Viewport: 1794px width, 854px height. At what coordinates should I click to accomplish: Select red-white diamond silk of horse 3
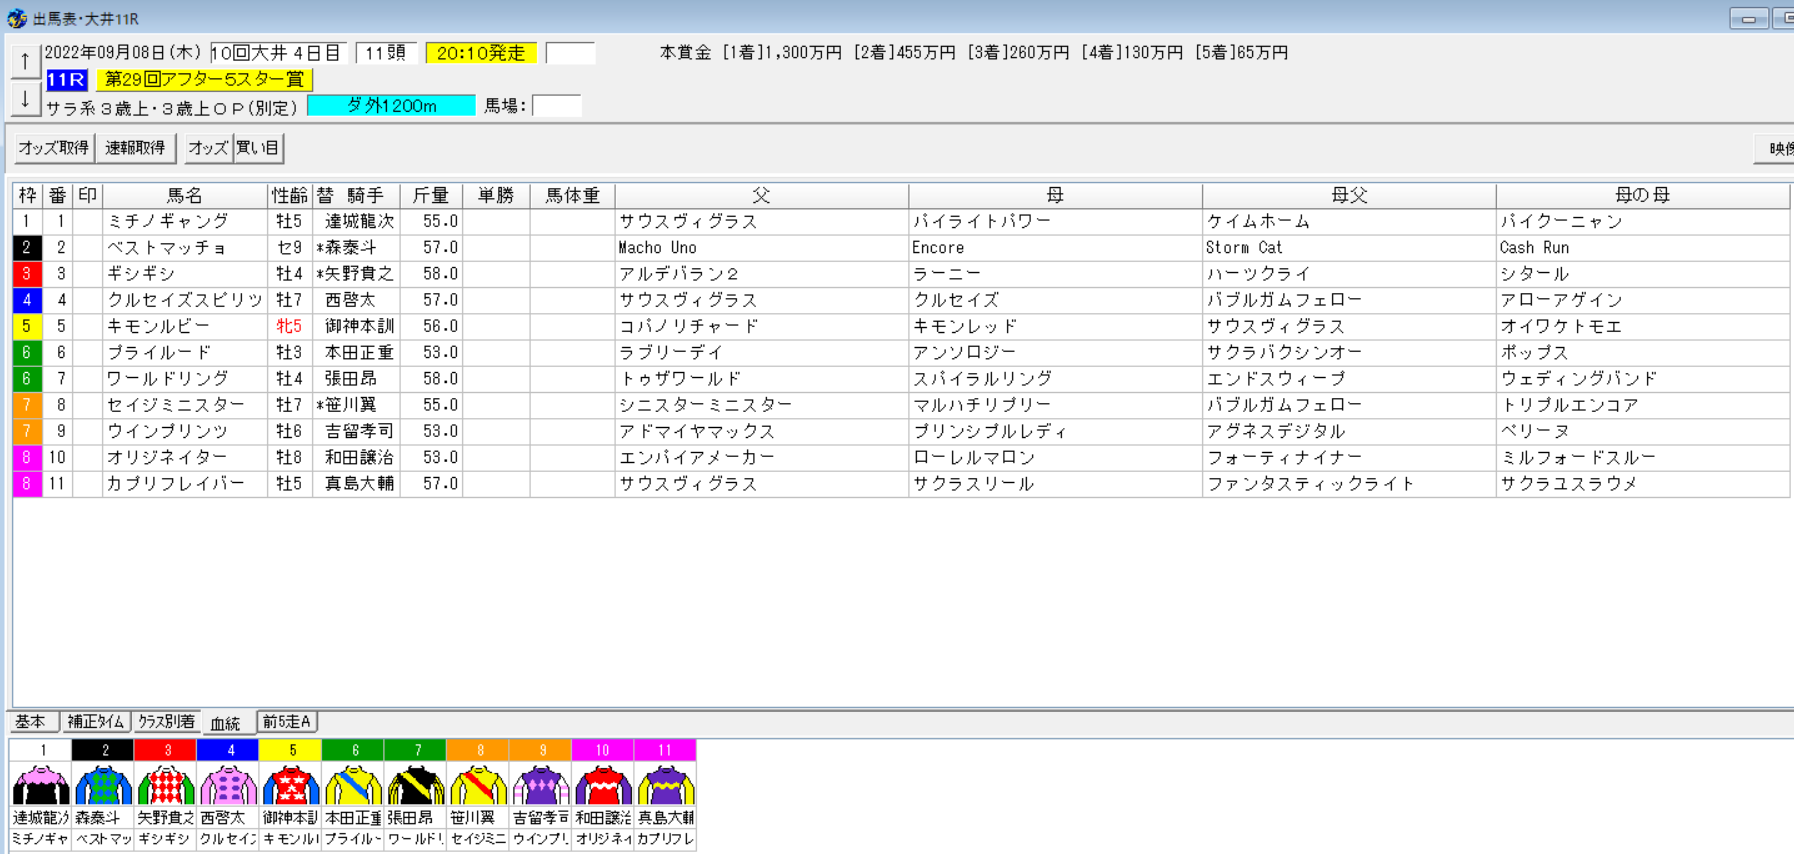click(166, 785)
